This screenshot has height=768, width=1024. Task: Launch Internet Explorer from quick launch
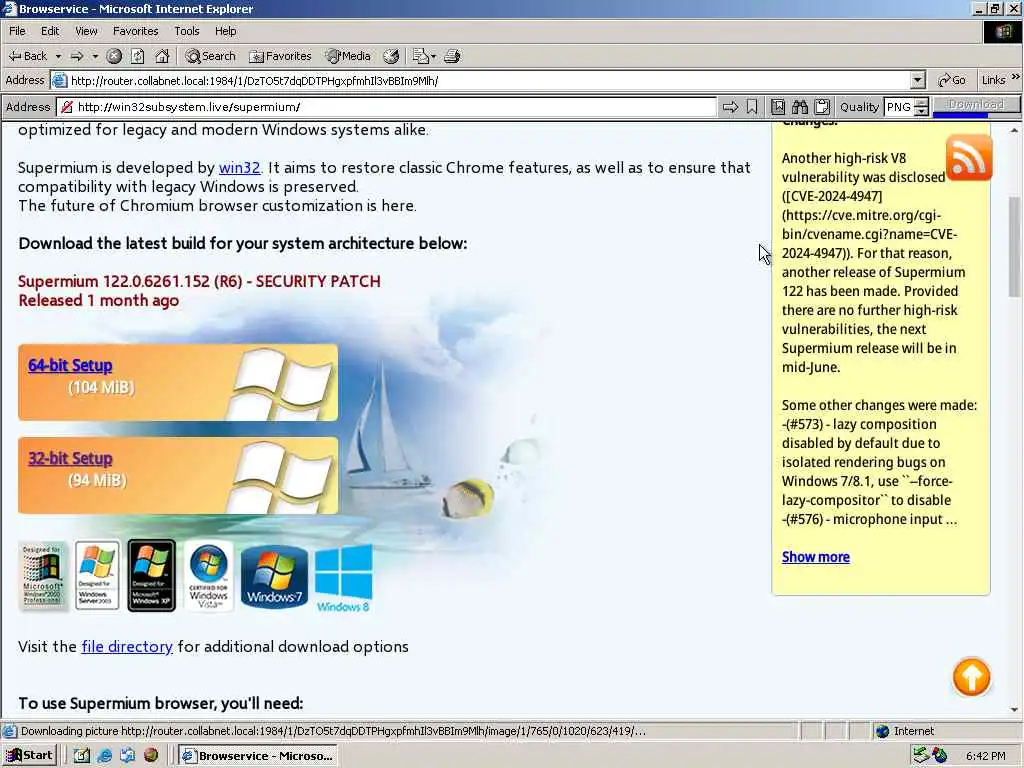tap(104, 756)
